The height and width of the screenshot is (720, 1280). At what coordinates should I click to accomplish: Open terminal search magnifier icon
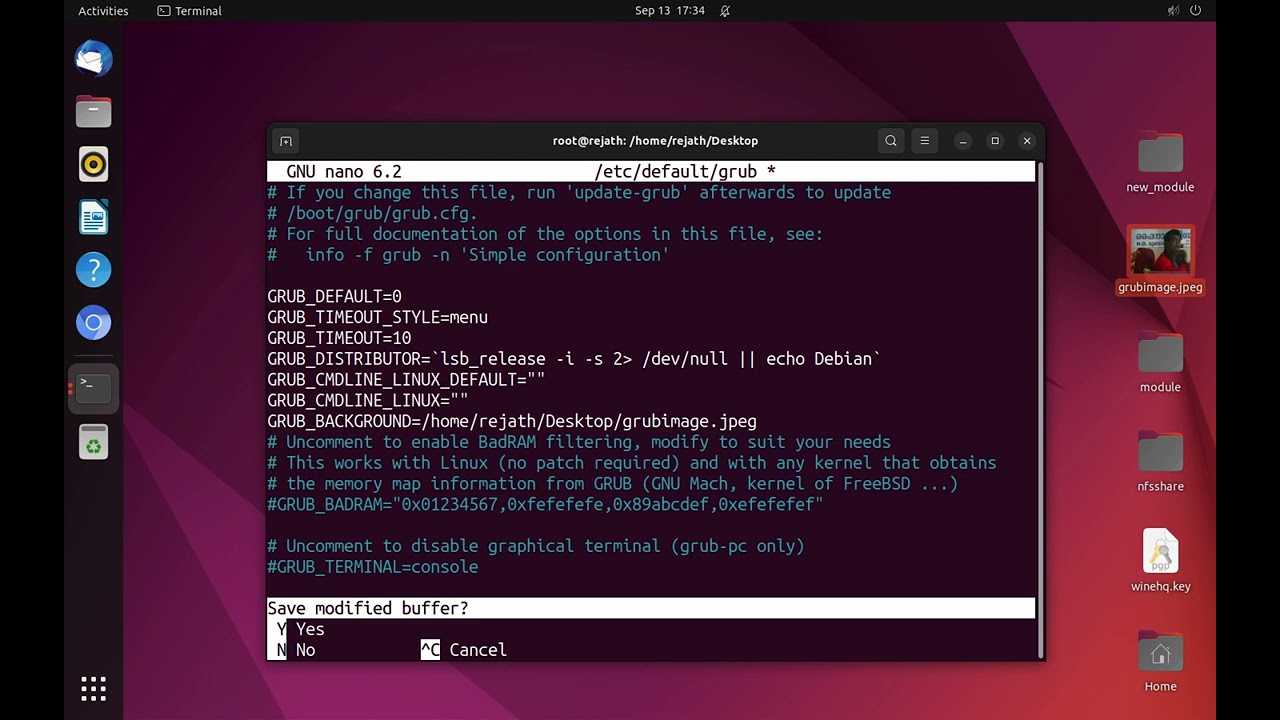tap(891, 141)
